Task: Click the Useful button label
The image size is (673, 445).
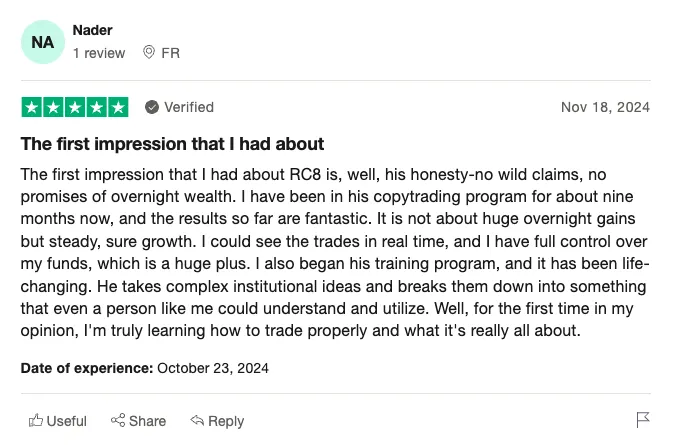Action: coord(67,421)
